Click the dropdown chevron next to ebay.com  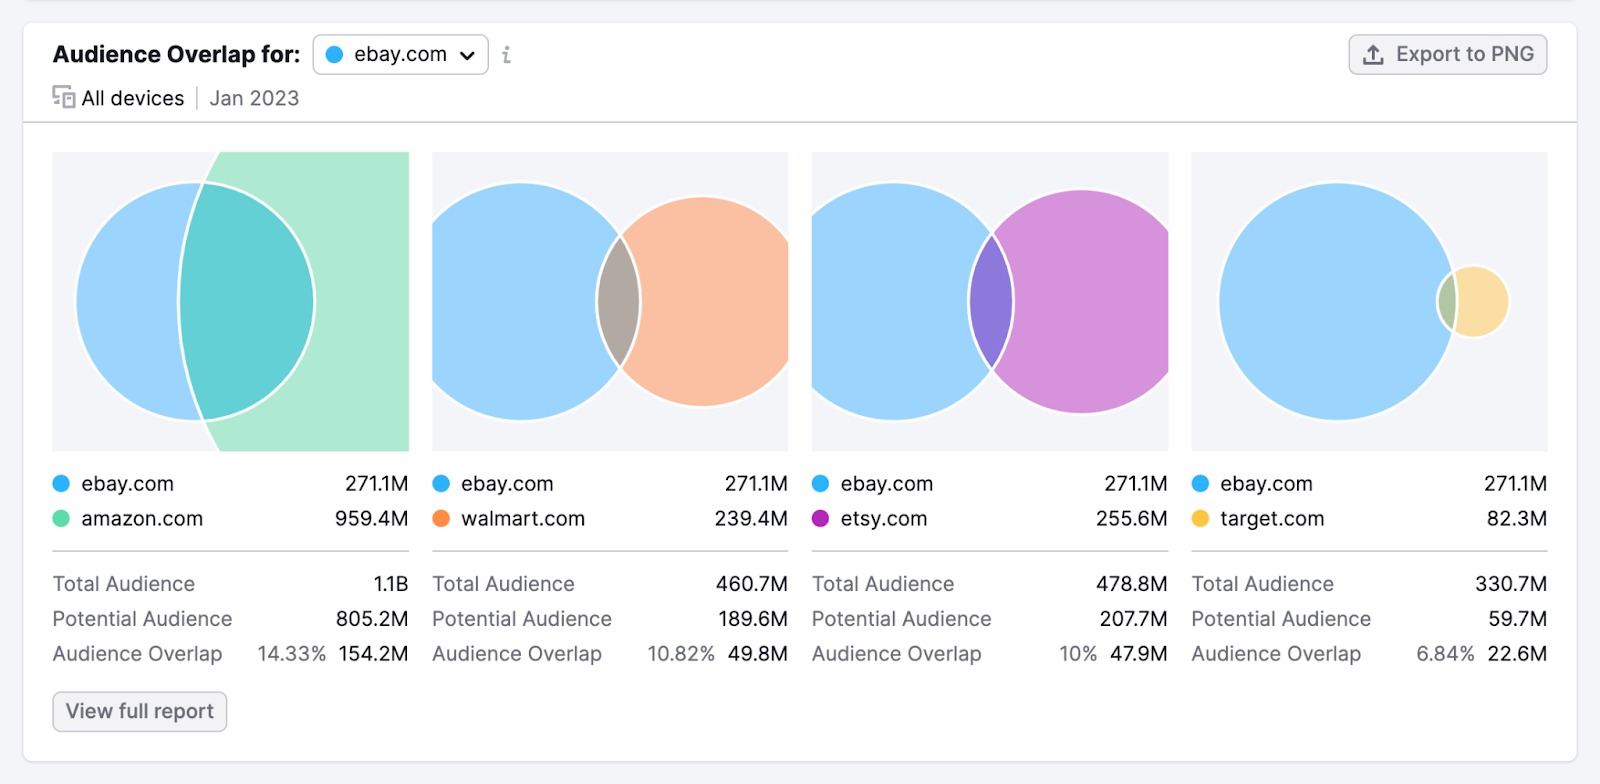pyautogui.click(x=467, y=56)
